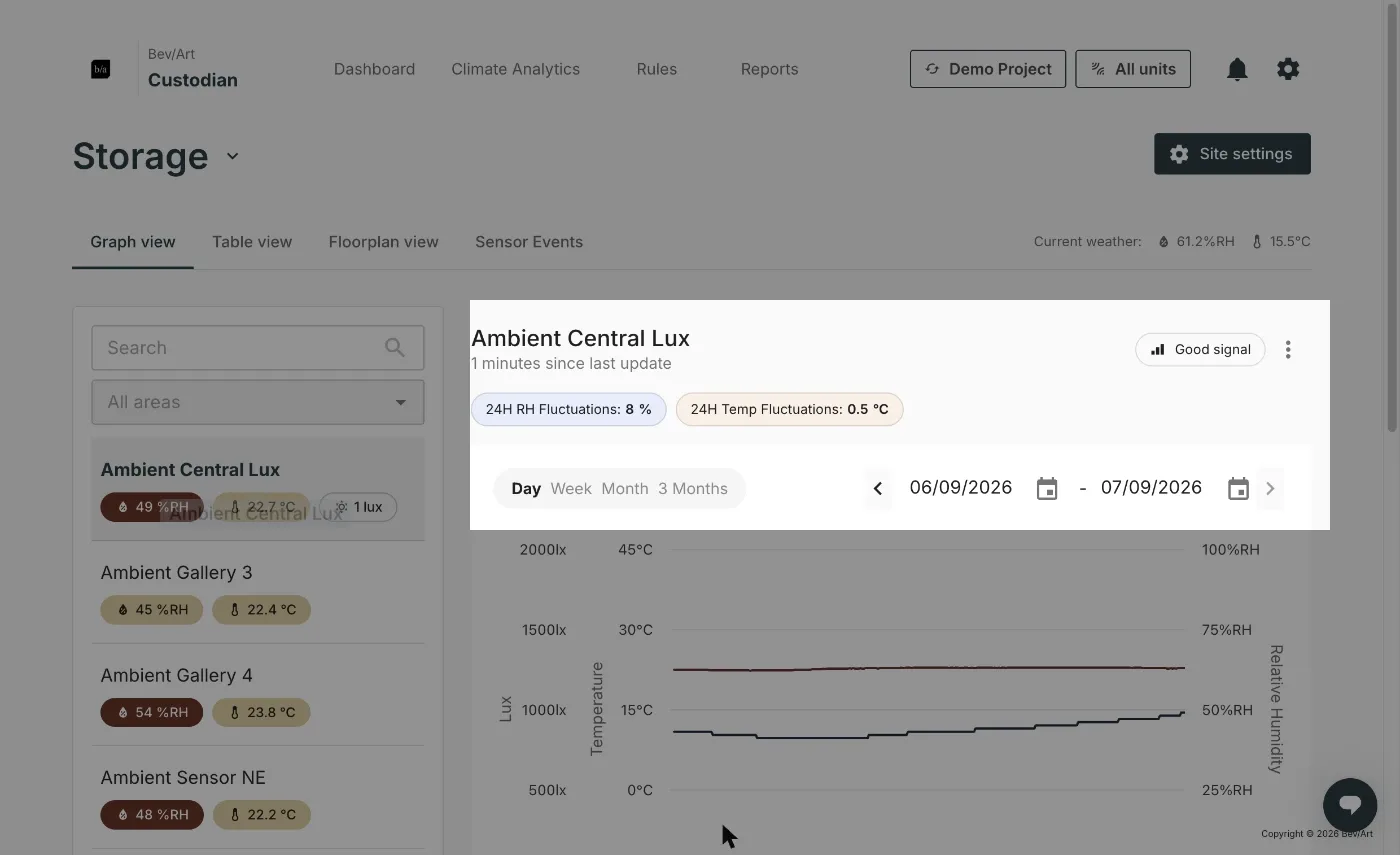
Task: Open the start date calendar picker
Action: pyautogui.click(x=1047, y=488)
